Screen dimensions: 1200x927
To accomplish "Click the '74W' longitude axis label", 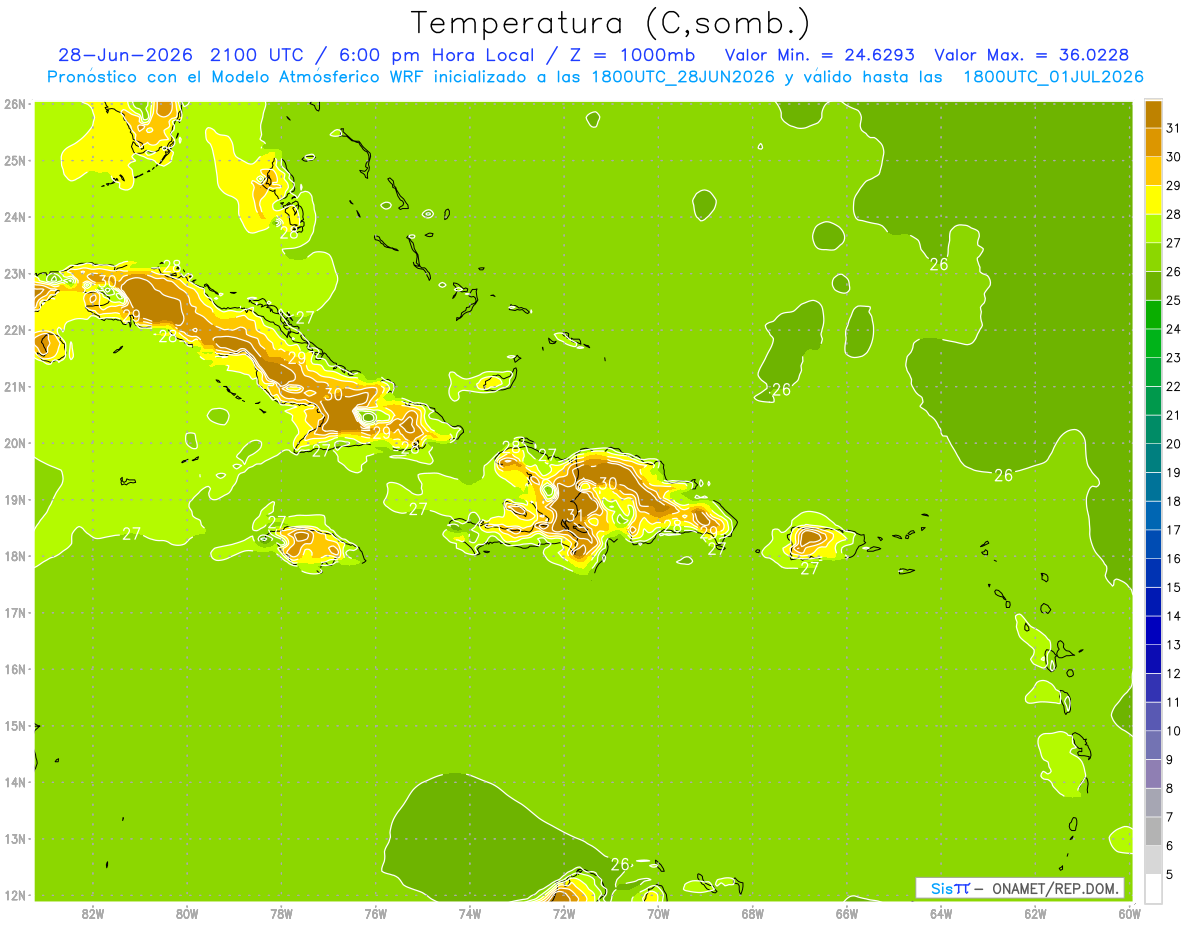I will click(x=470, y=913).
